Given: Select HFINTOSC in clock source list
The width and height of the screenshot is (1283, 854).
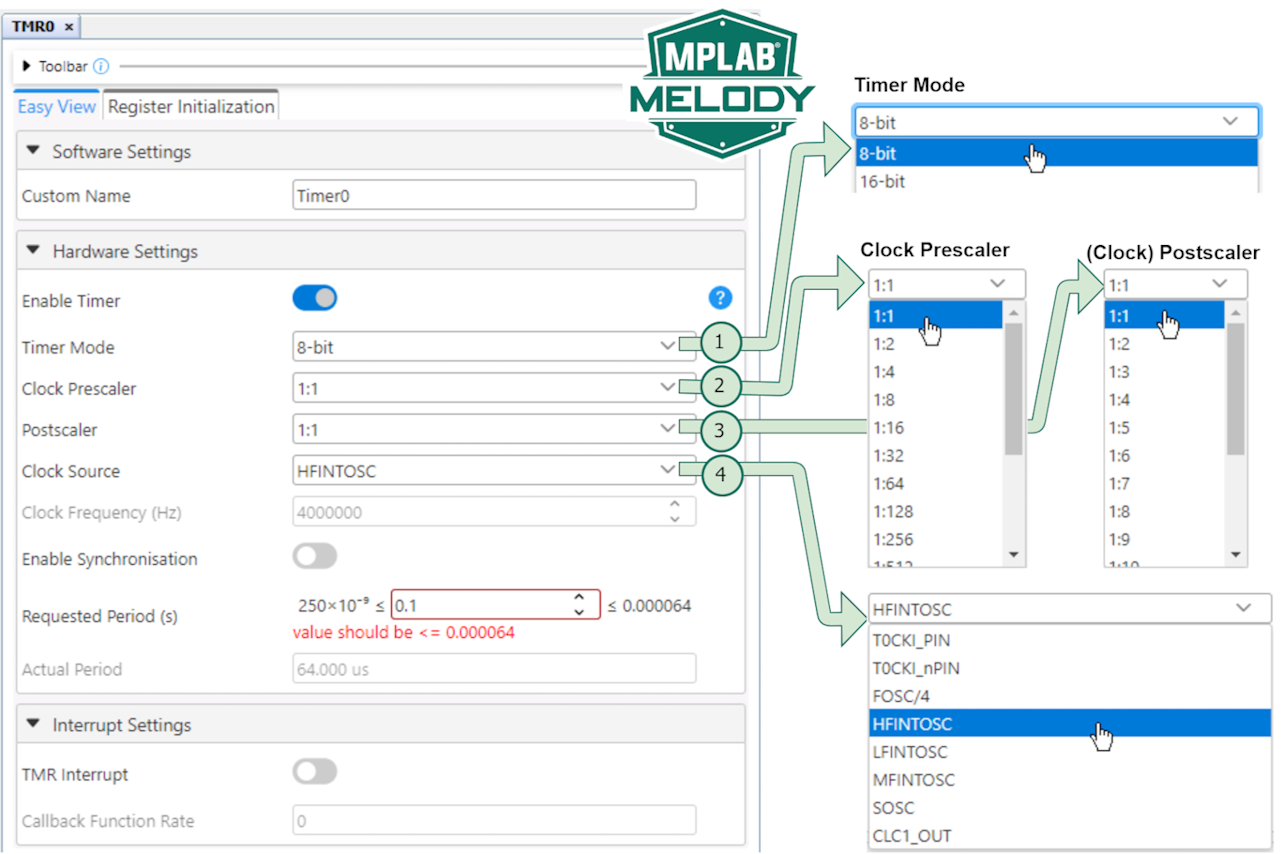Looking at the screenshot, I should [x=1070, y=724].
